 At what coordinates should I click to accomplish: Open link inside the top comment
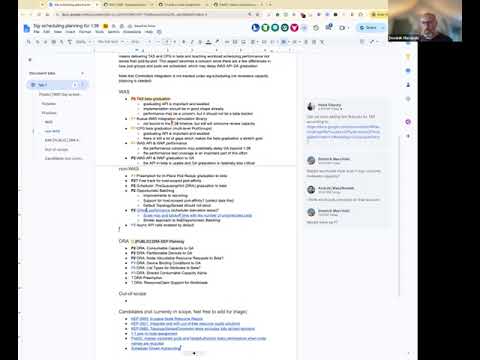343,132
